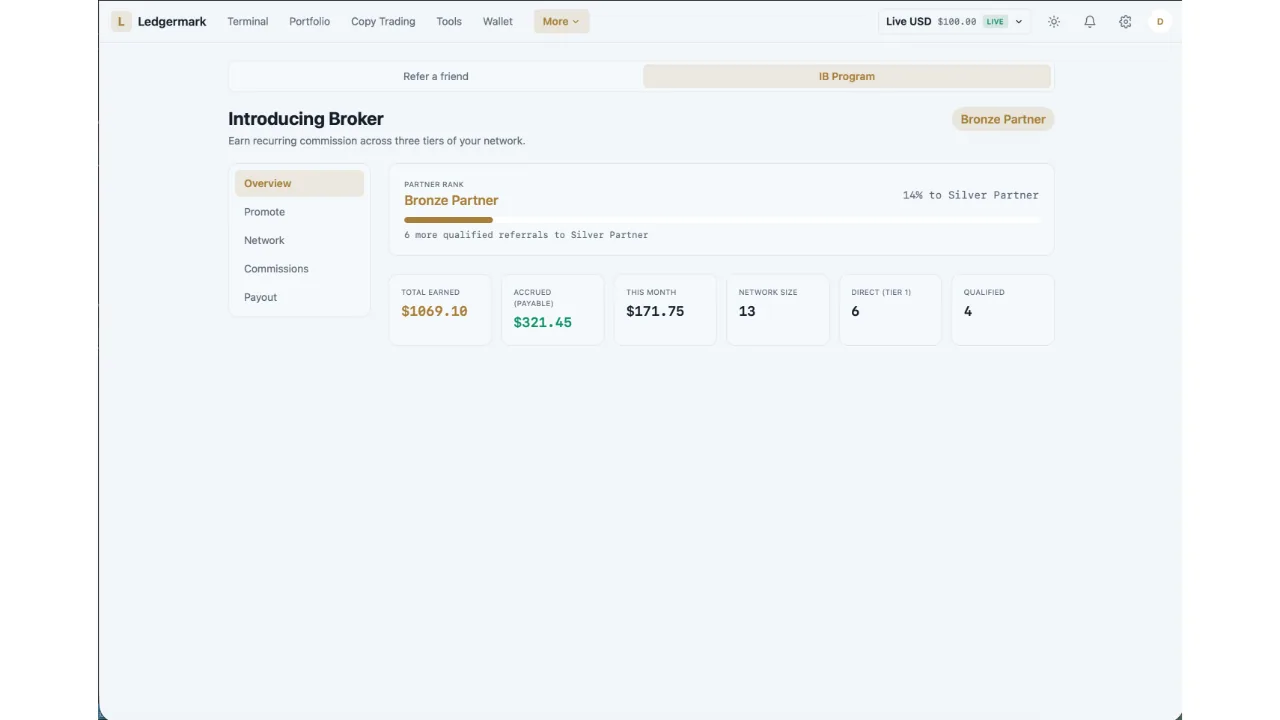Navigate to Copy Trading
Viewport: 1280px width, 720px height.
[x=383, y=21]
